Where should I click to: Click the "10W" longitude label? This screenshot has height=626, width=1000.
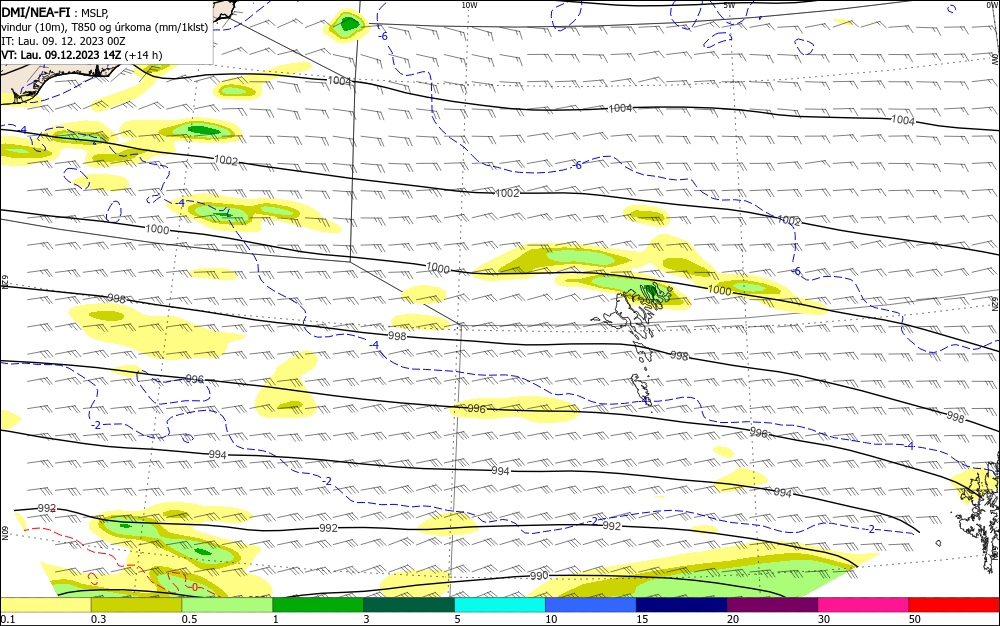[469, 5]
